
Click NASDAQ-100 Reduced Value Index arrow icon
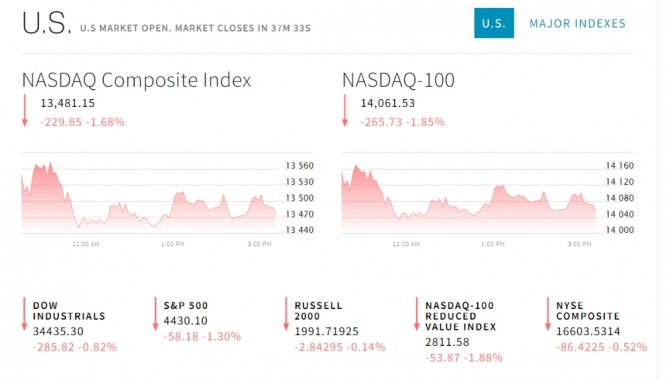pos(417,314)
